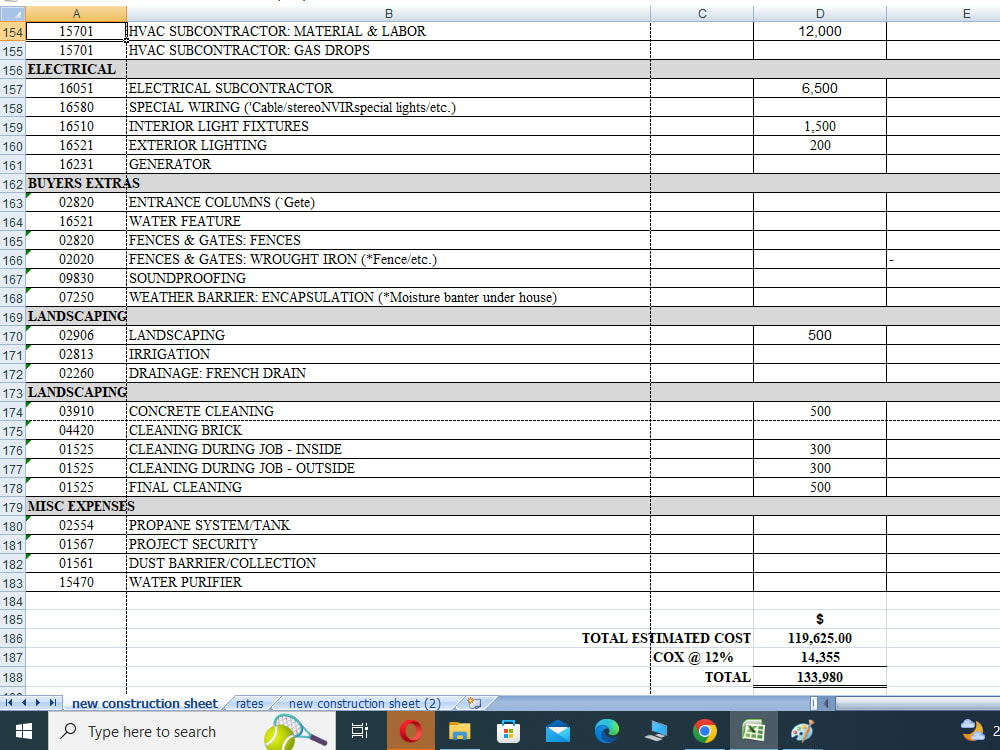Click the "SOUNDPROOFING" cell
Viewport: 1000px width, 750px height.
388,278
